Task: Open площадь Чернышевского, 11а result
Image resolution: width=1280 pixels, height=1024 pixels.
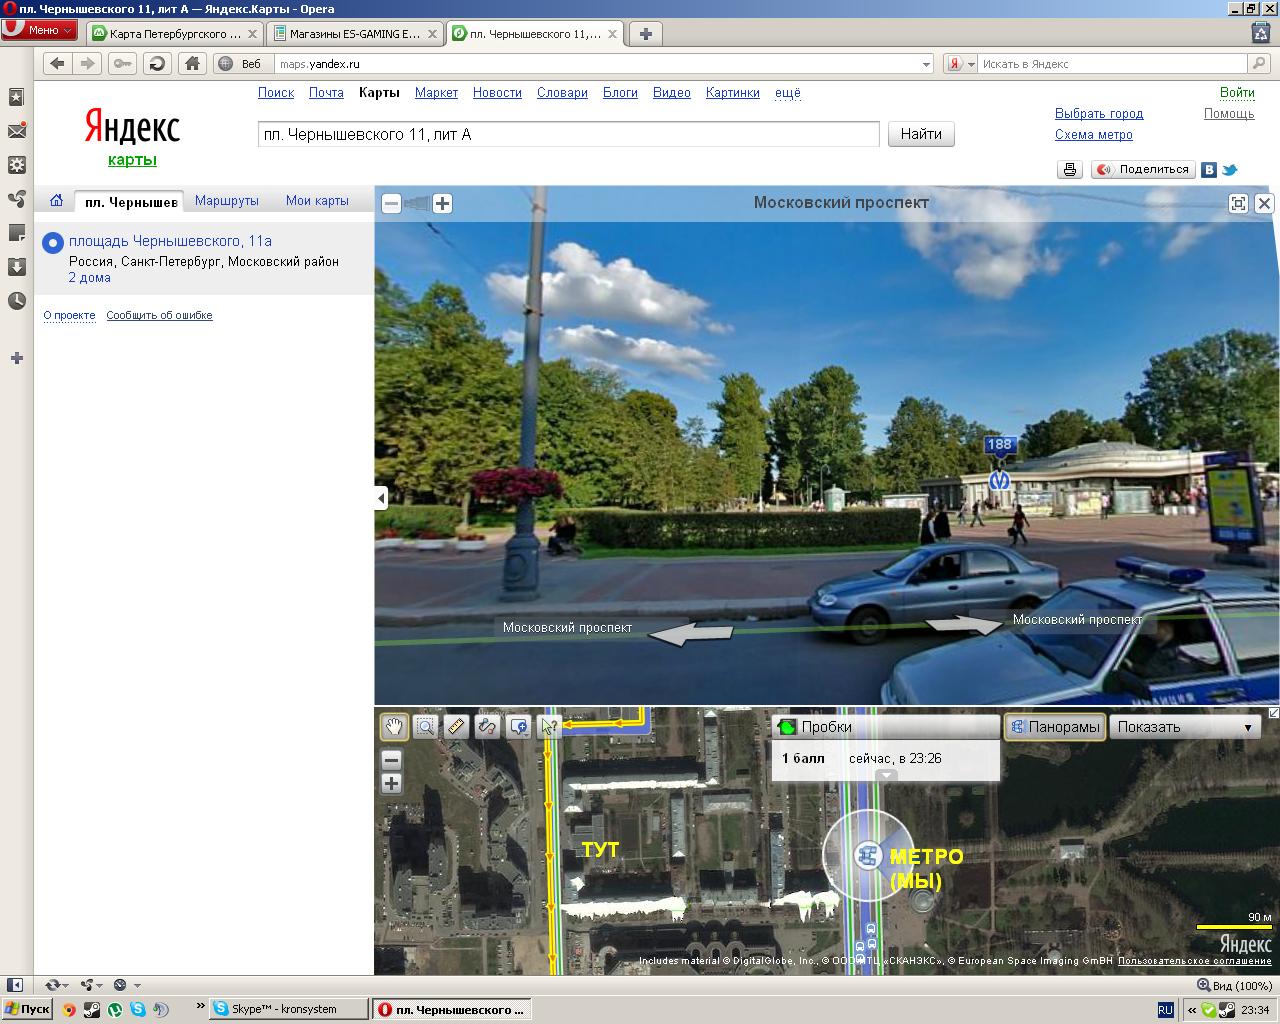Action: (x=170, y=241)
